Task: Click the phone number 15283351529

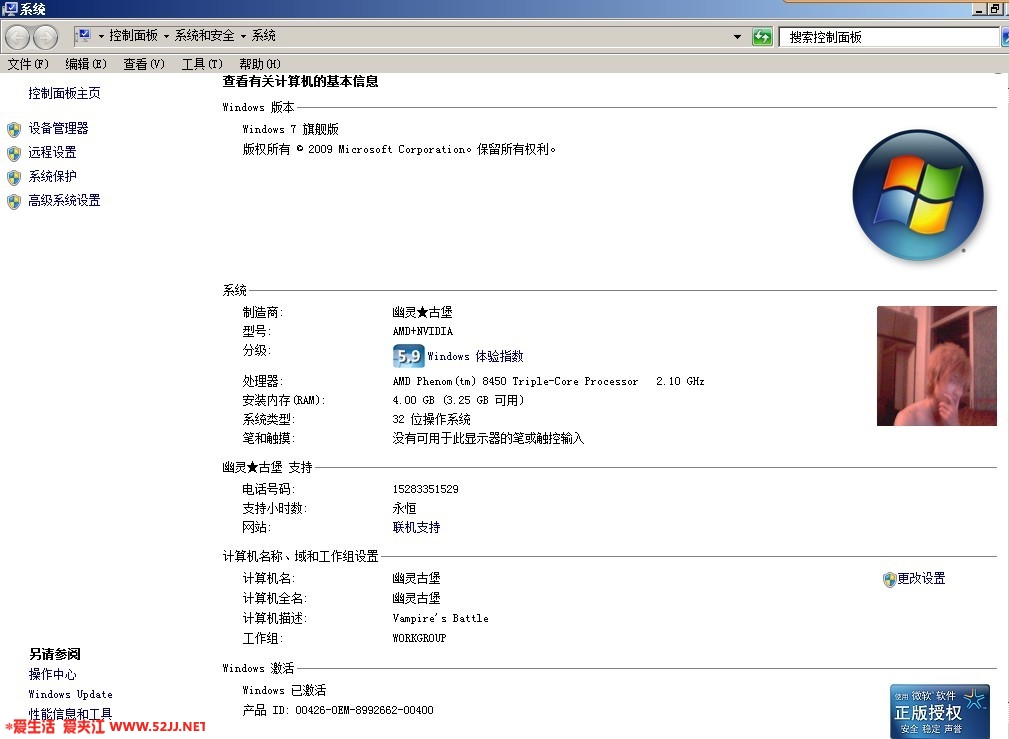Action: [x=425, y=489]
